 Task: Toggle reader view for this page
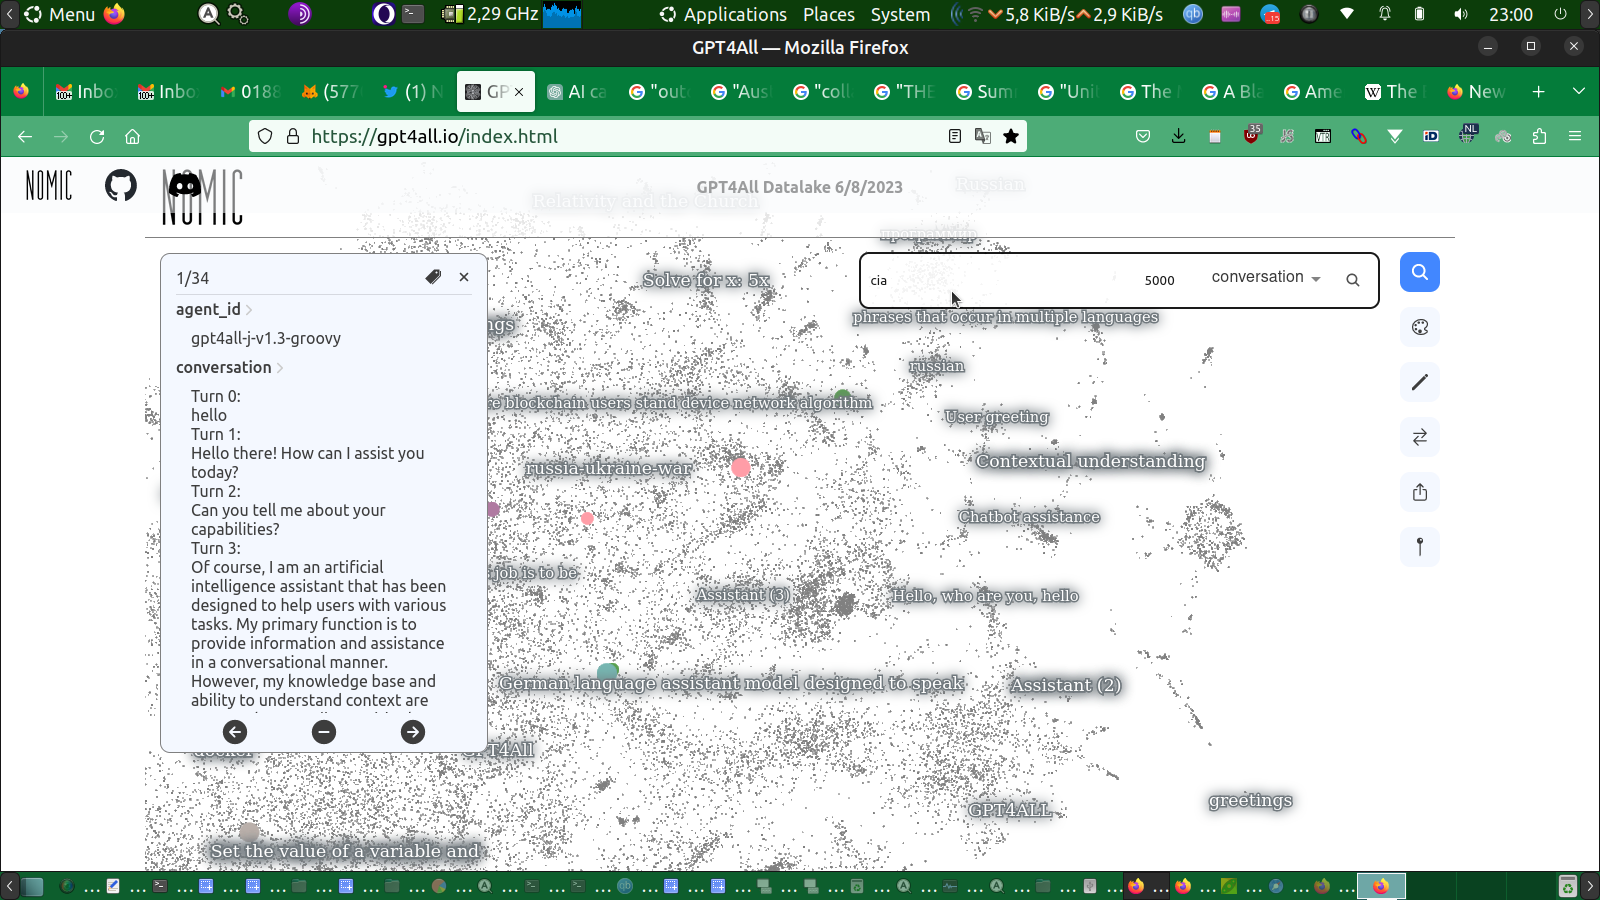point(955,136)
